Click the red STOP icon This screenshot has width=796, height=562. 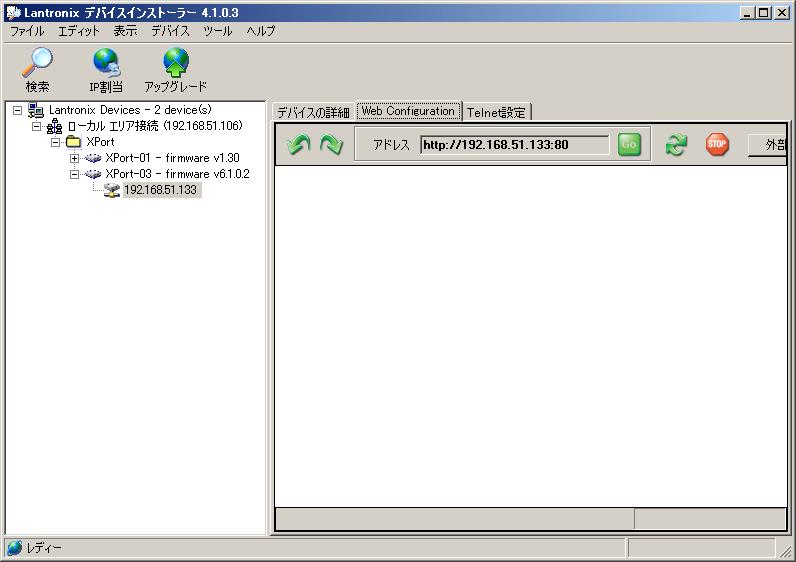[x=717, y=144]
